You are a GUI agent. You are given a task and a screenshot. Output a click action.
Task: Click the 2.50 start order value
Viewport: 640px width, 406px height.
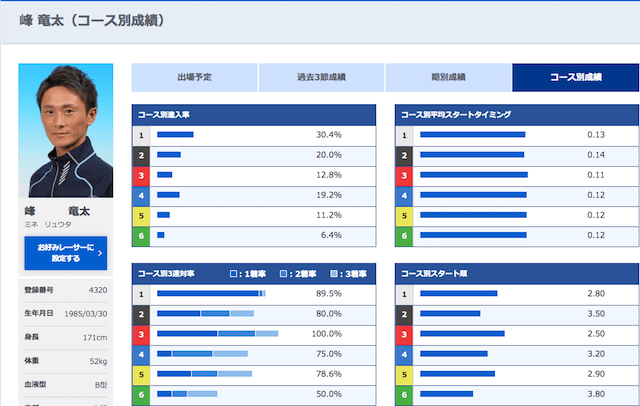tap(596, 334)
